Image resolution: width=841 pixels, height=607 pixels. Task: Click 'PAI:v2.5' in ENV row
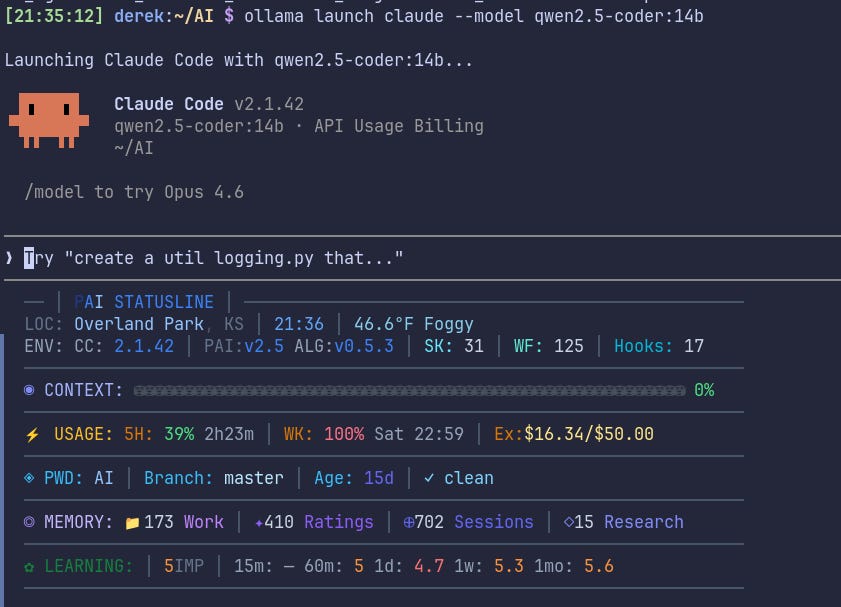point(244,346)
